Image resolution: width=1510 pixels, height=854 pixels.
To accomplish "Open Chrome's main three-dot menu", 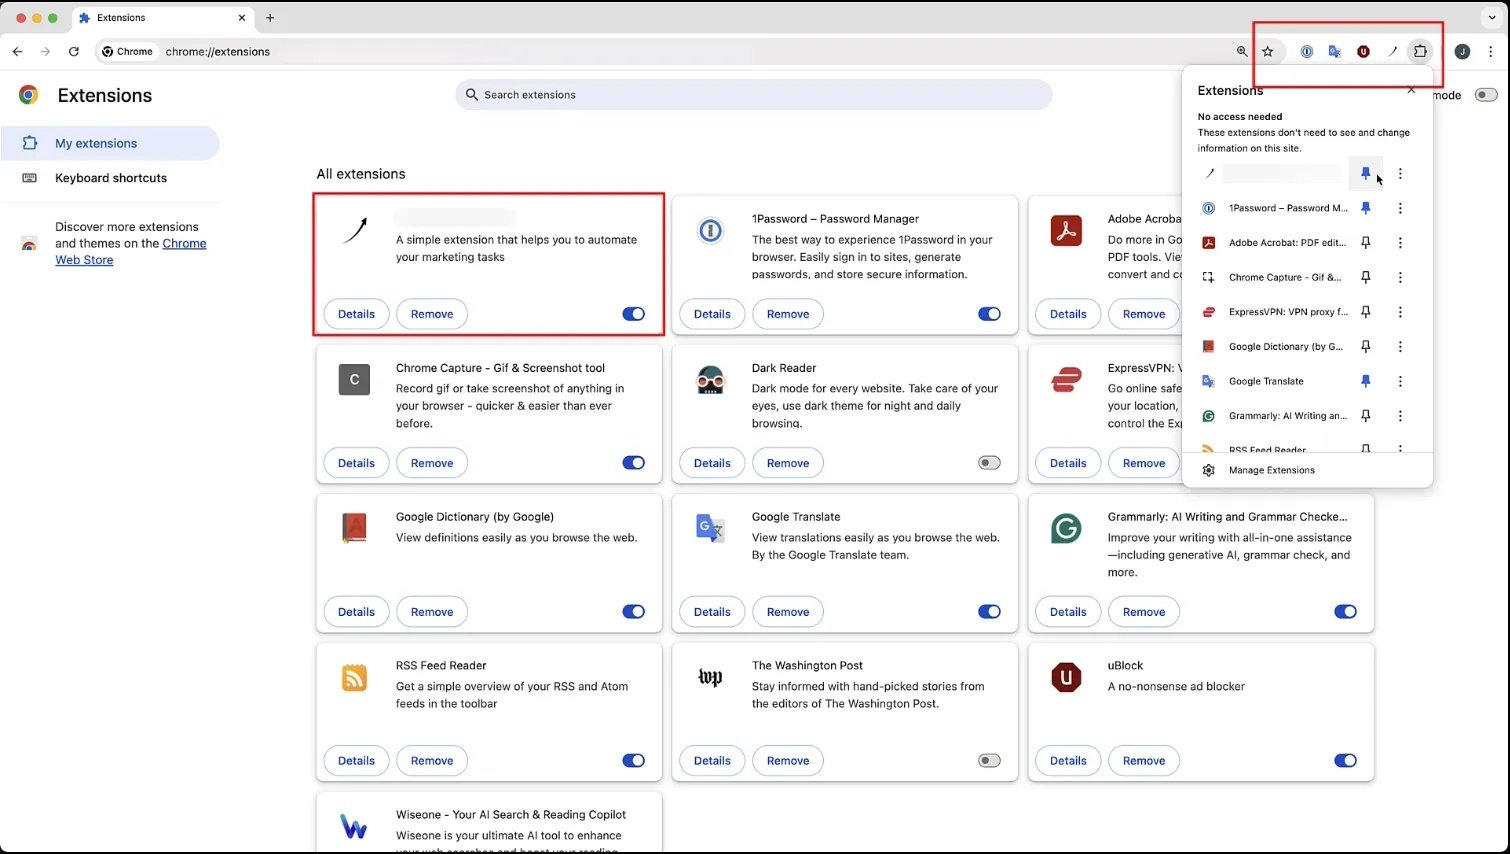I will pyautogui.click(x=1491, y=51).
